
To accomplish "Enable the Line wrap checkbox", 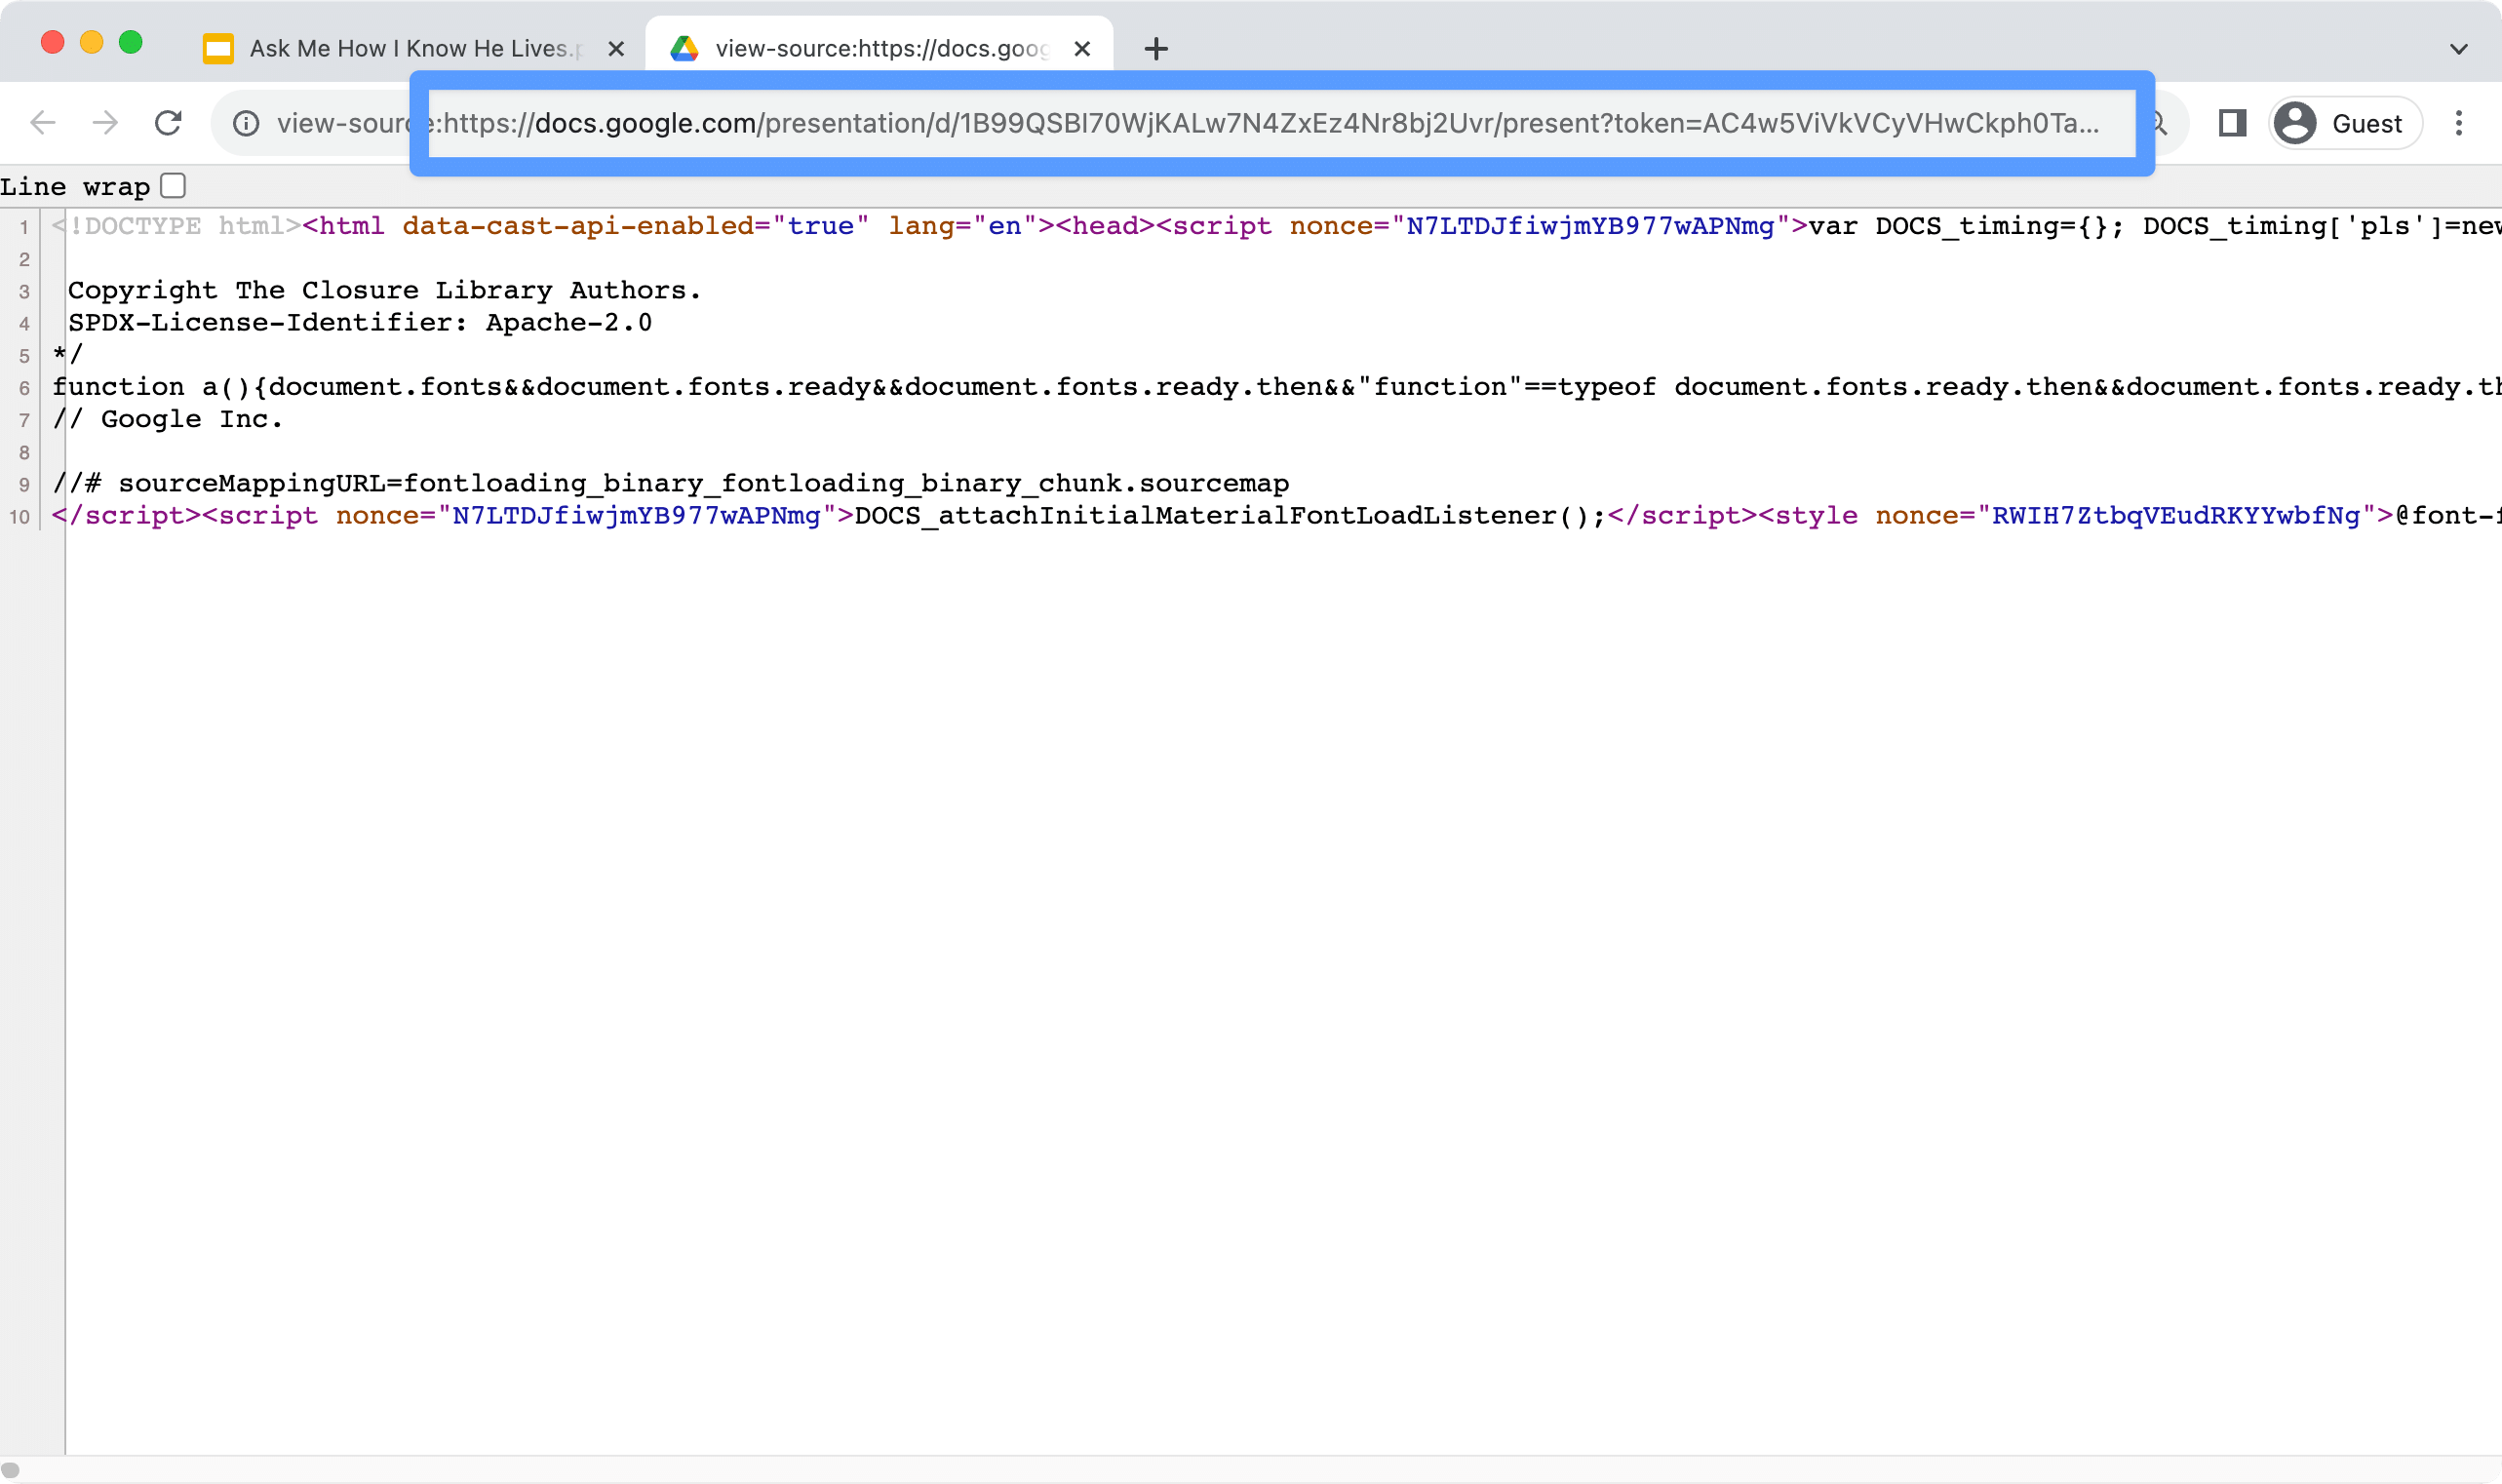I will click(x=173, y=186).
